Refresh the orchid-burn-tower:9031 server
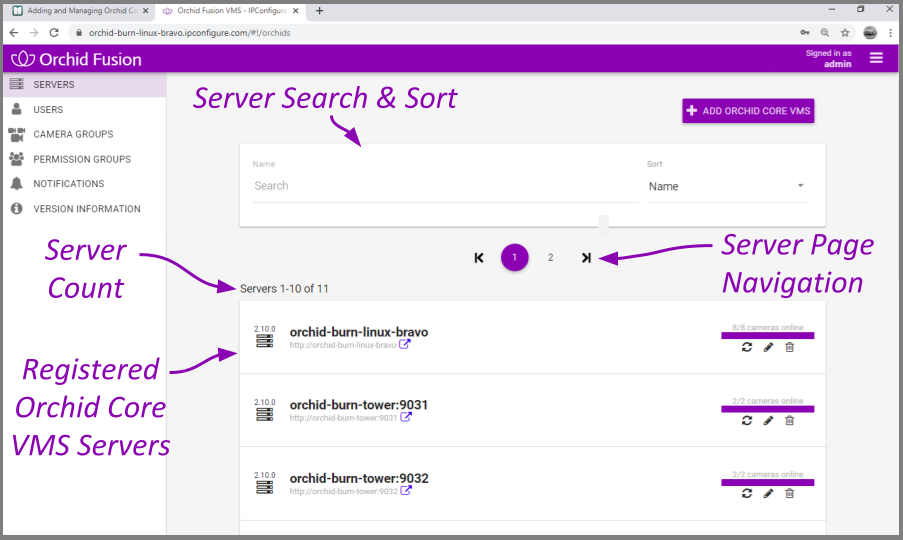Image resolution: width=903 pixels, height=540 pixels. click(x=747, y=421)
